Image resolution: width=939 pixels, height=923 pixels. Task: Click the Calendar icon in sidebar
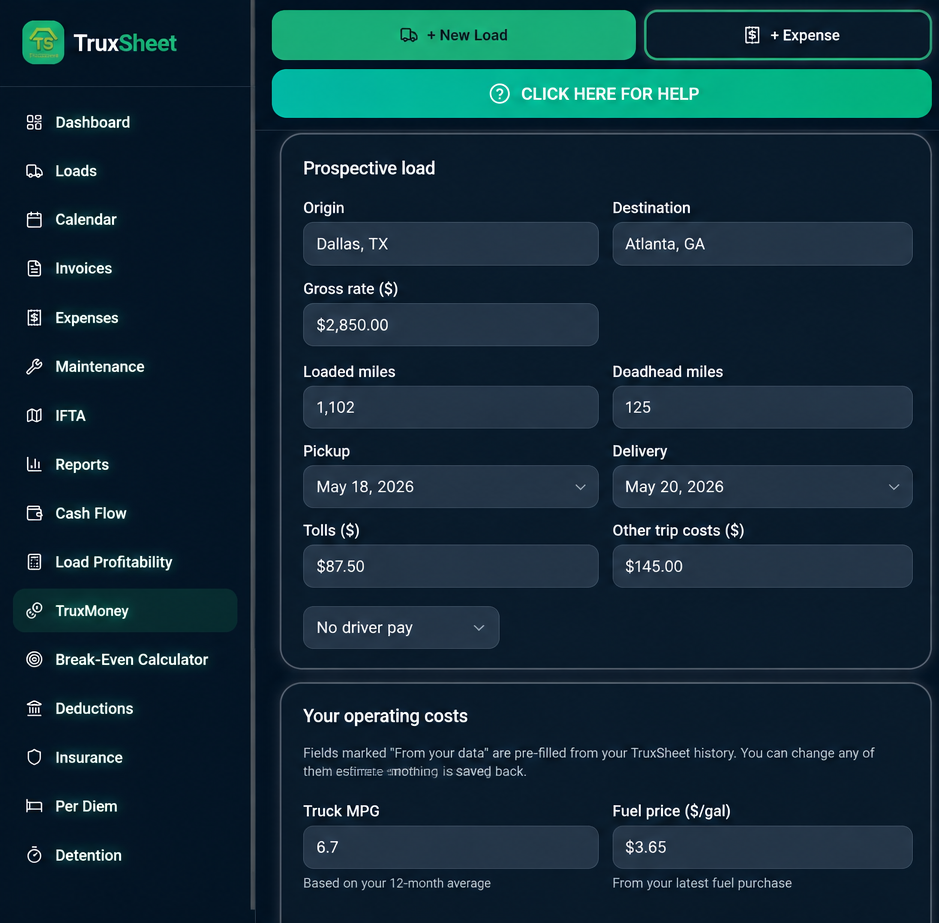pyautogui.click(x=34, y=220)
